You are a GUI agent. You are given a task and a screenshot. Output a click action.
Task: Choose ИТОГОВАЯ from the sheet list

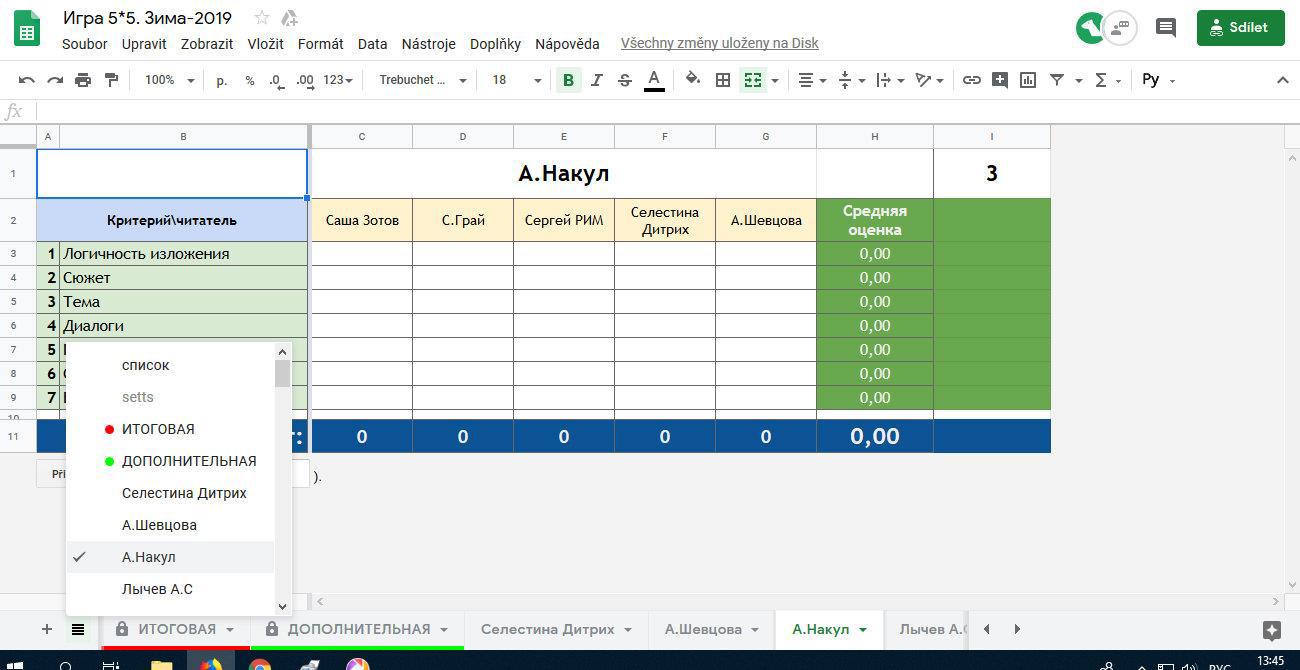(158, 429)
